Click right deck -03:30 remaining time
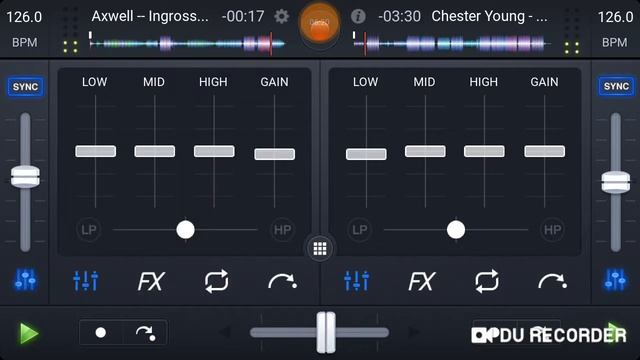 point(399,17)
